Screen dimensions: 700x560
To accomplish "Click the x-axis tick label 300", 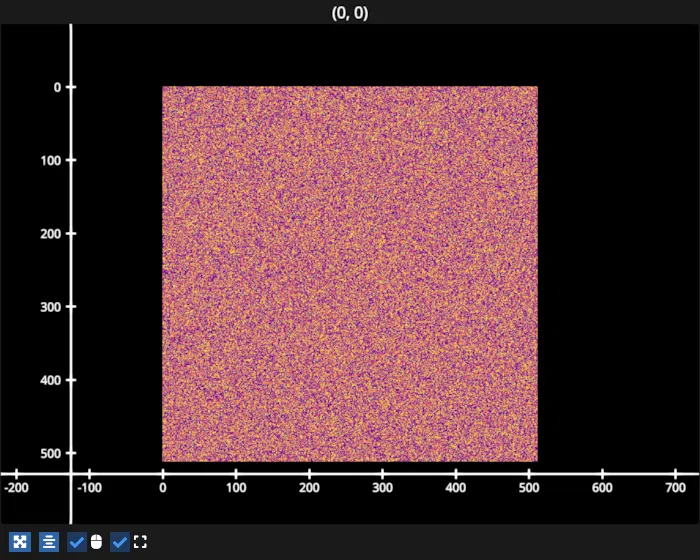I will (x=383, y=487).
